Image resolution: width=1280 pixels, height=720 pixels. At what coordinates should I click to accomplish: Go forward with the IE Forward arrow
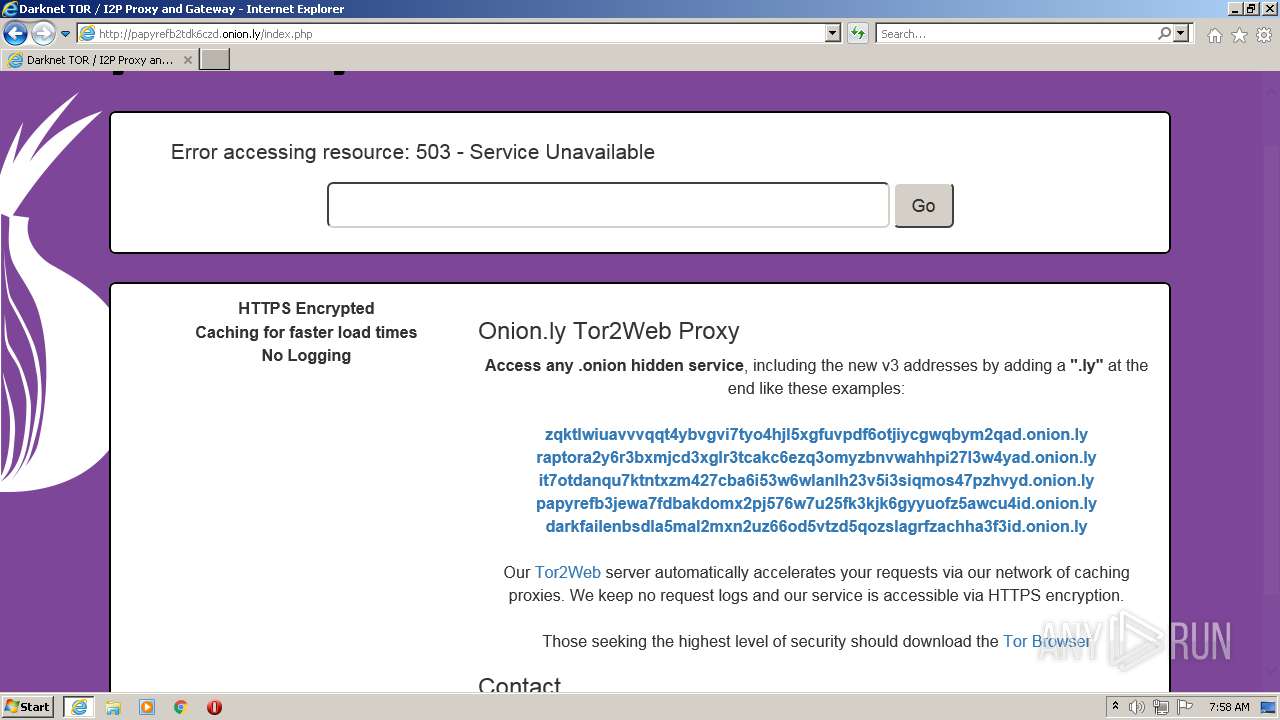pos(43,34)
